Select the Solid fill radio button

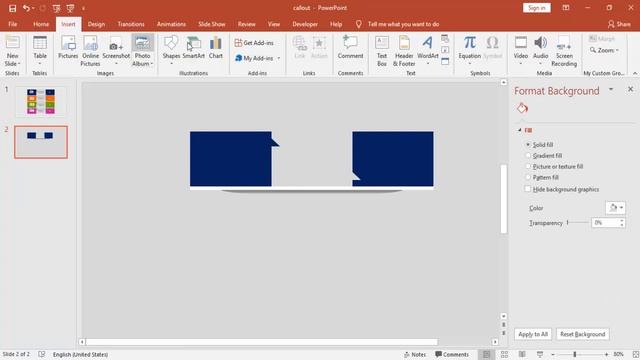528,144
